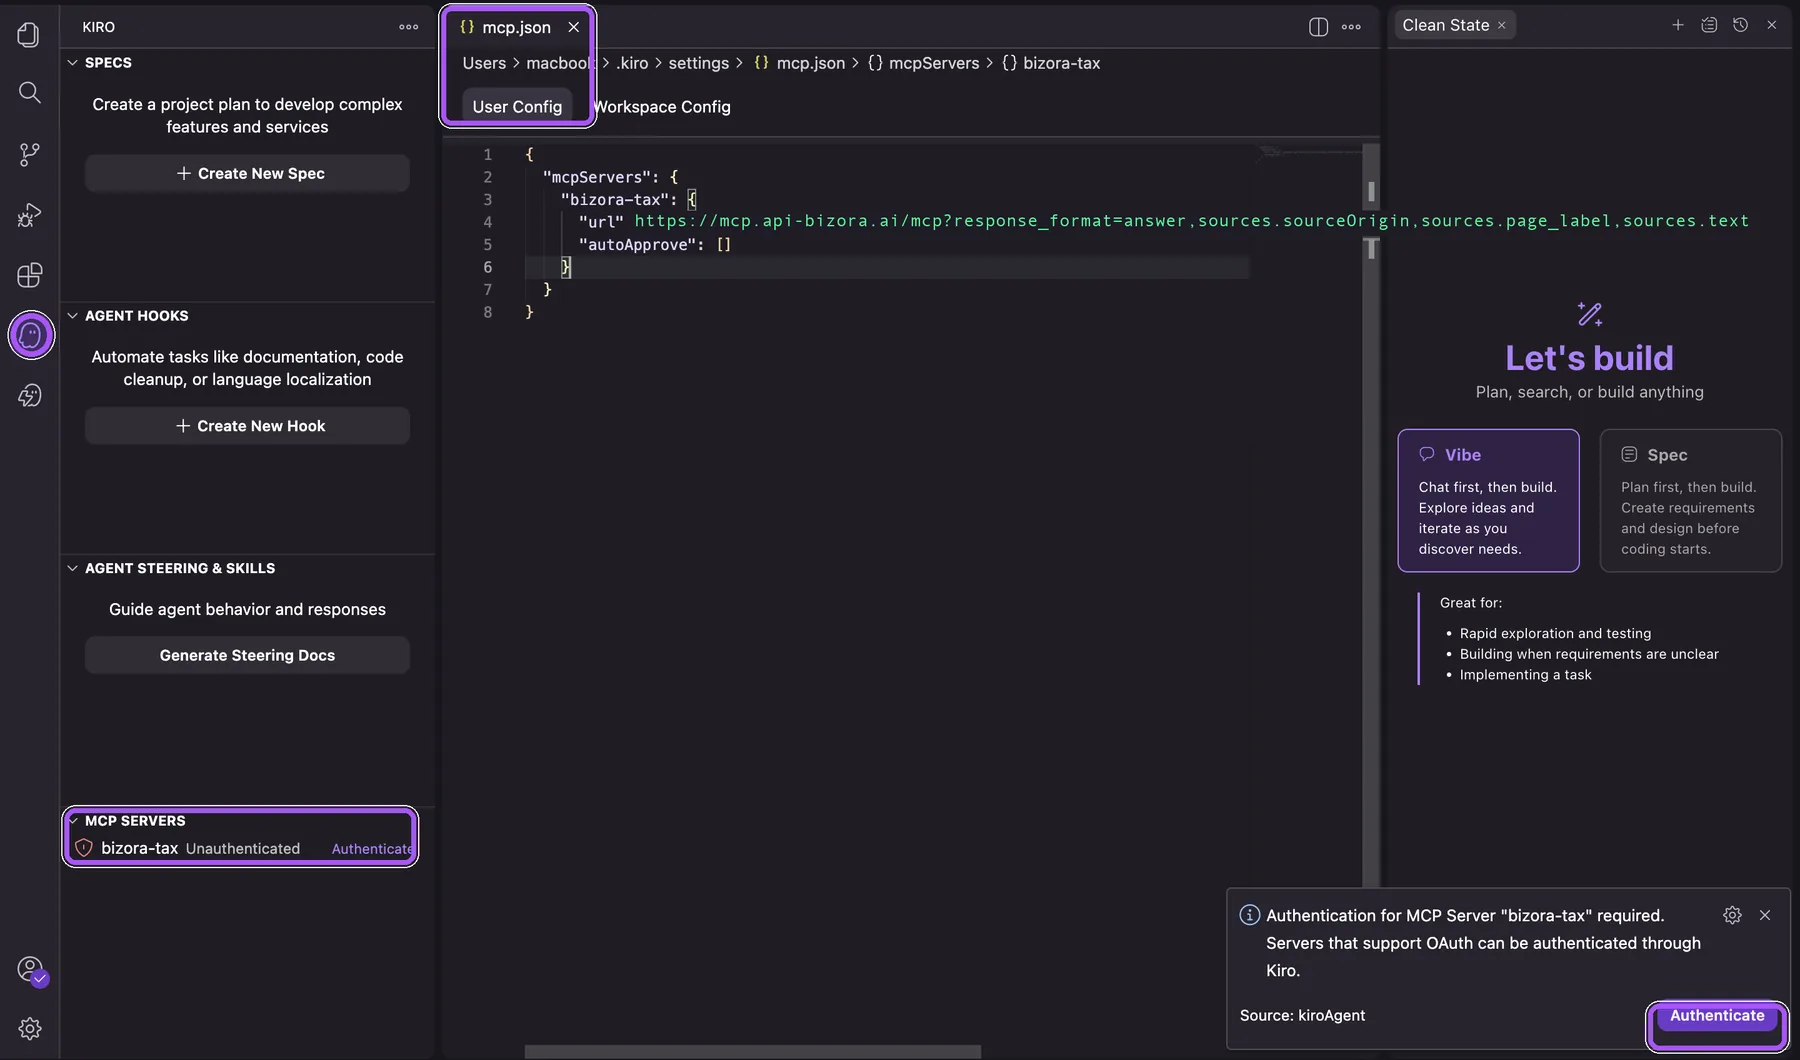The width and height of the screenshot is (1800, 1060).
Task: Collapse the AGENT HOOKS section
Action: coord(72,315)
